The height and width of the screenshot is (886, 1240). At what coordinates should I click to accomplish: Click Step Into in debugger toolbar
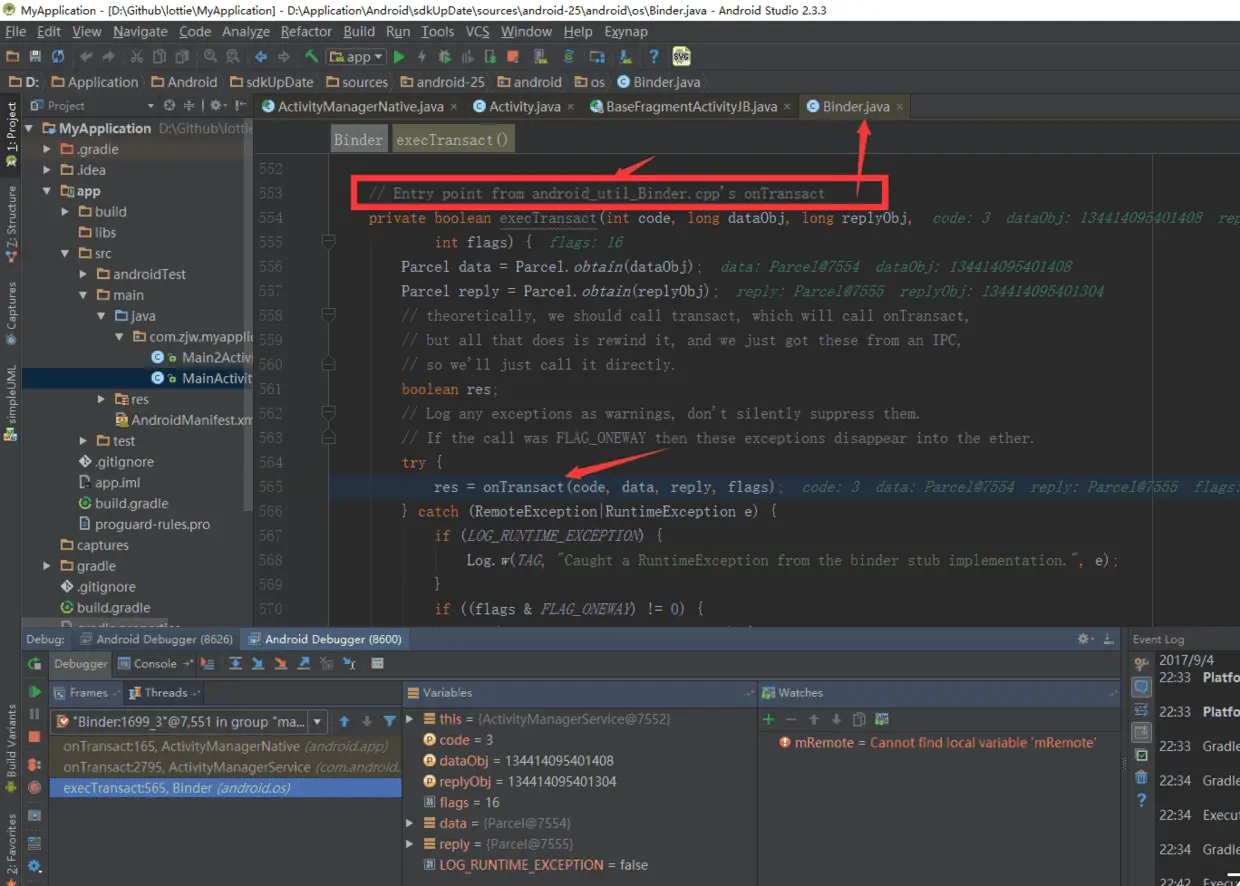(258, 663)
